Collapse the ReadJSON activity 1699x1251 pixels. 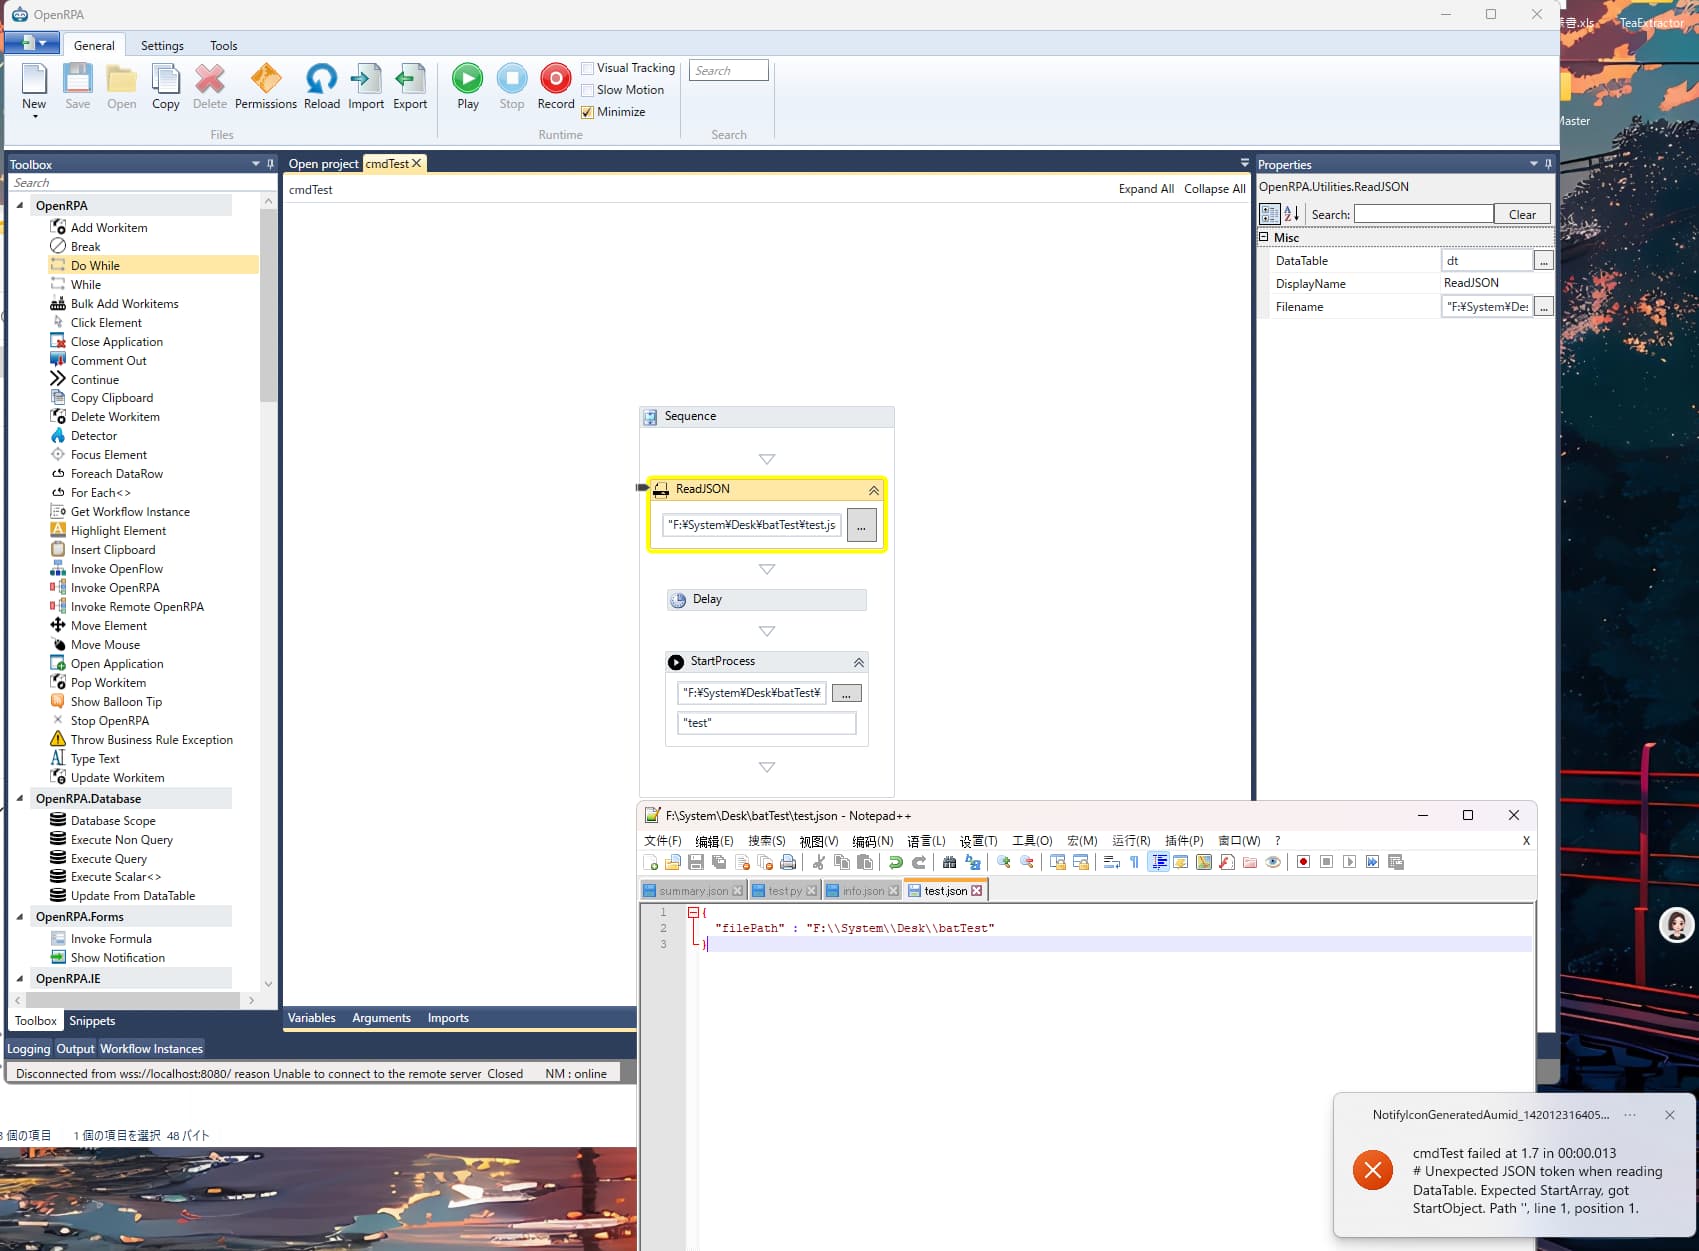[x=873, y=490]
